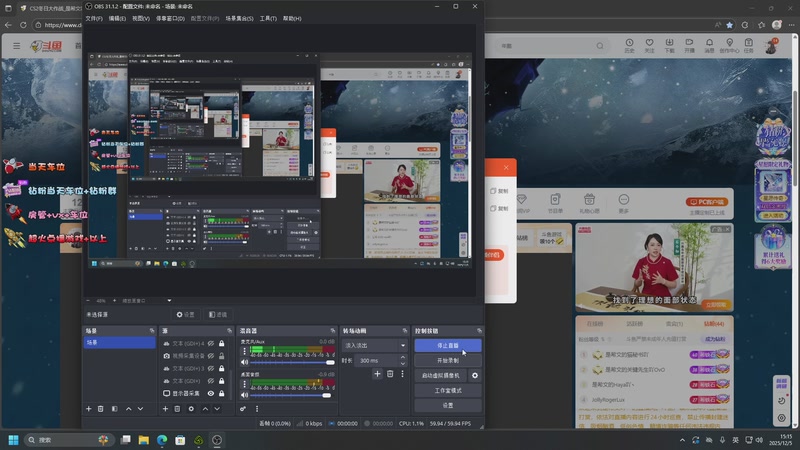Unlock the 显示器采集 source
This screenshot has width=800, height=450.
point(221,393)
